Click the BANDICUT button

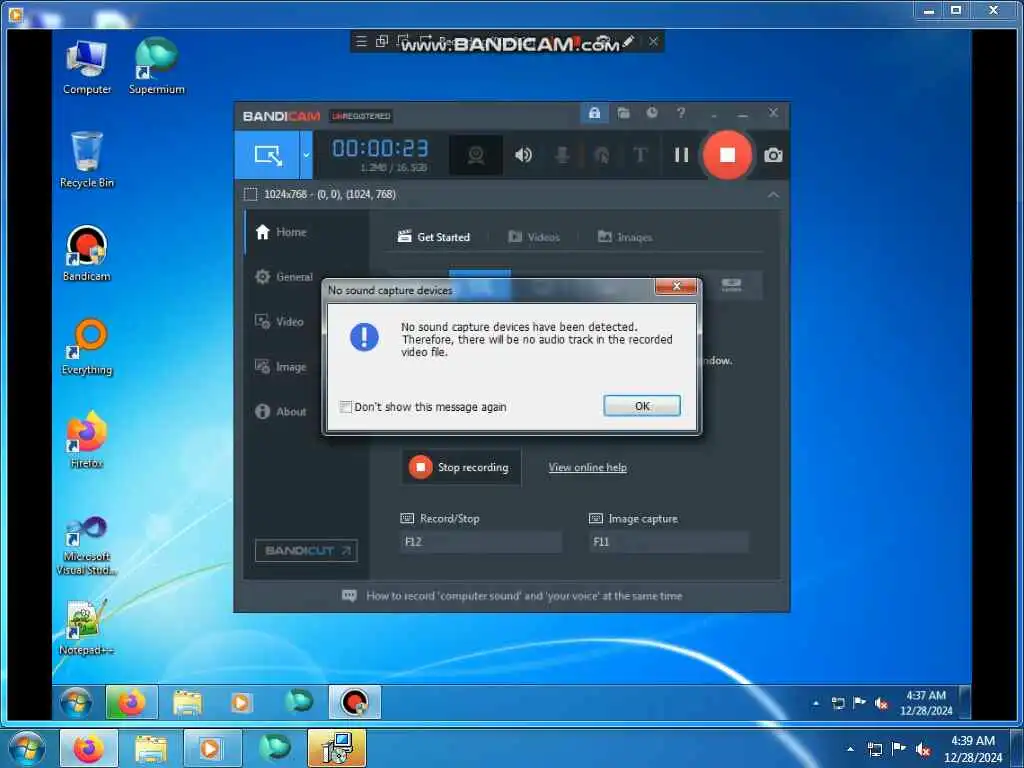[306, 551]
